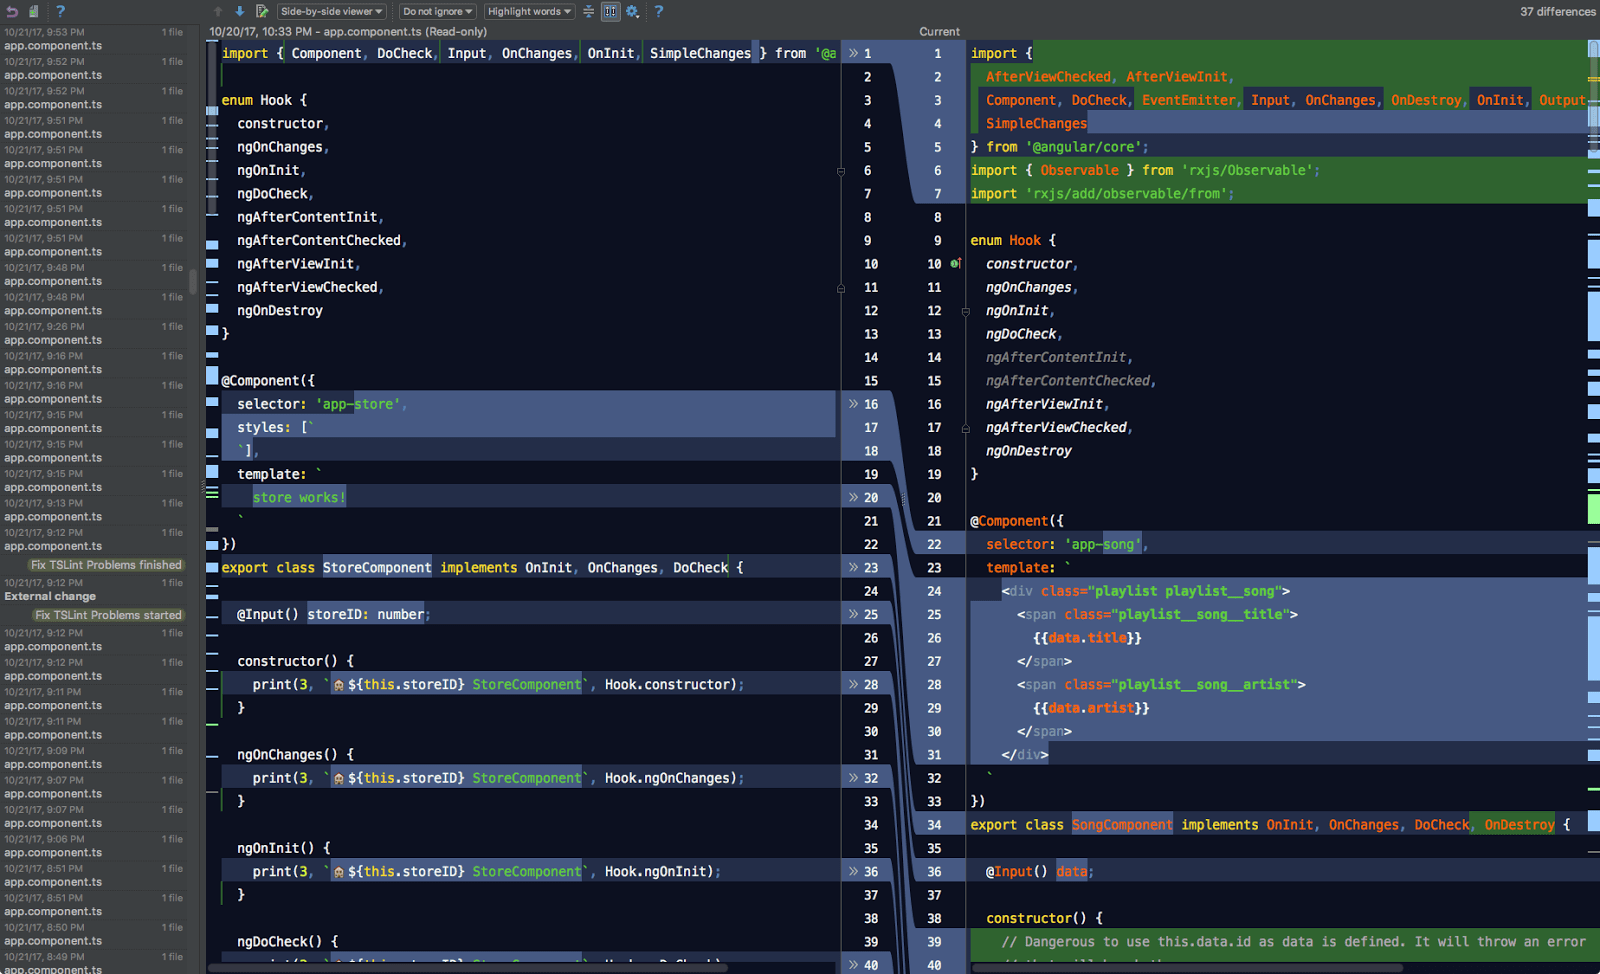This screenshot has height=974, width=1600.
Task: Click the green diff marker beside line 10
Action: pos(956,263)
